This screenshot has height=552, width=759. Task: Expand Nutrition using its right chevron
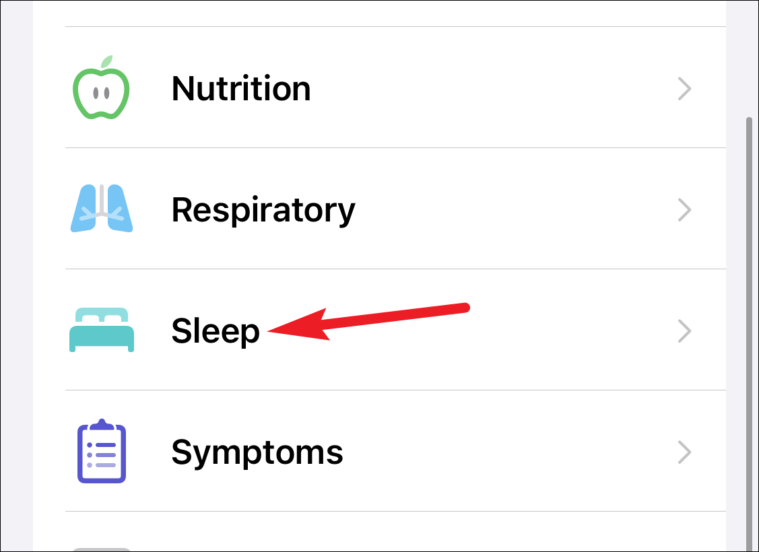(x=684, y=89)
